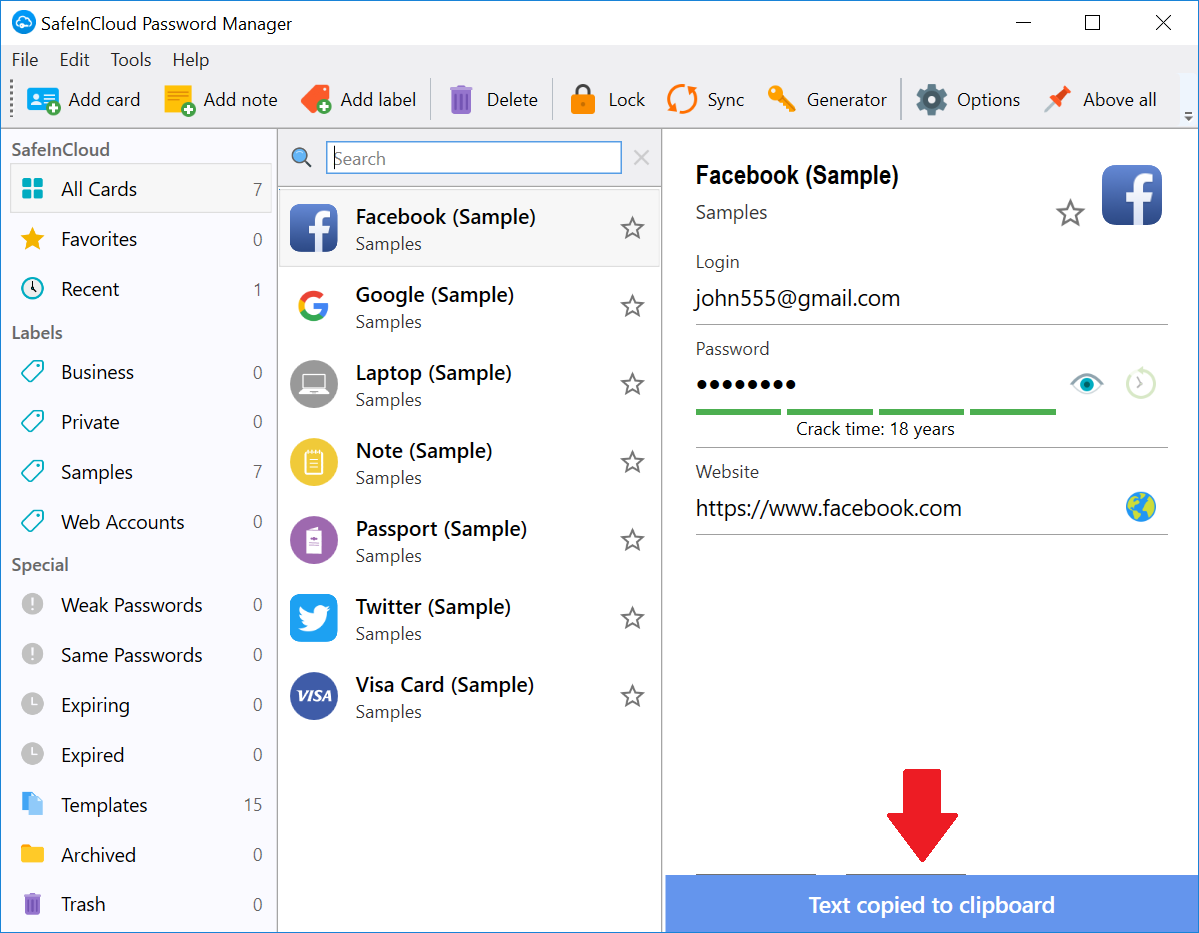Filter by Private label

tap(141, 422)
